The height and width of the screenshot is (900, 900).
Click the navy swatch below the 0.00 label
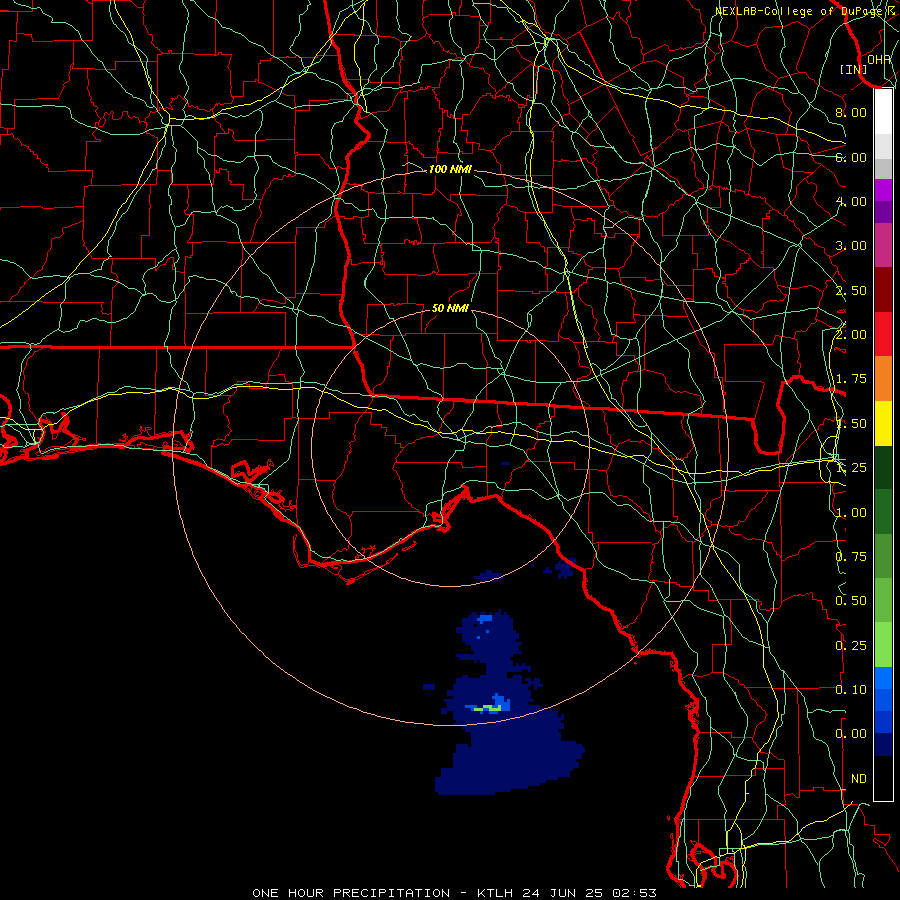click(x=883, y=744)
